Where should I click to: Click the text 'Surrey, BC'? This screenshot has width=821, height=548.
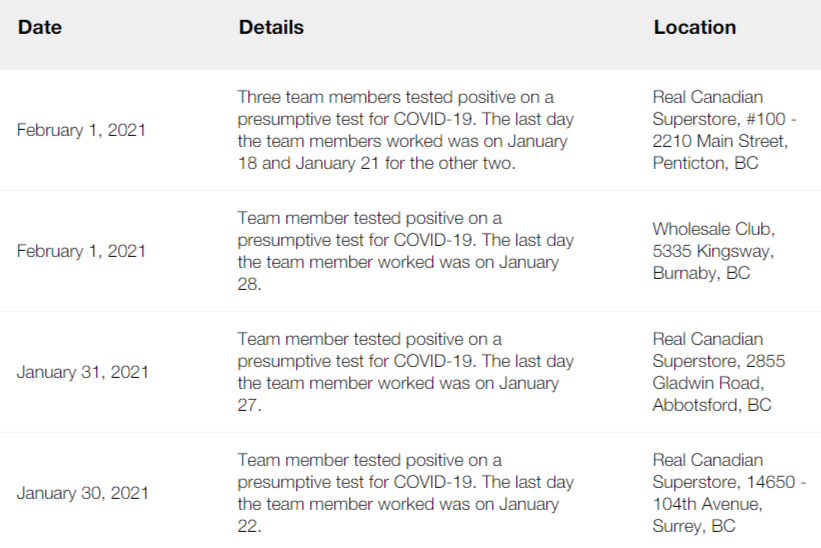694,525
